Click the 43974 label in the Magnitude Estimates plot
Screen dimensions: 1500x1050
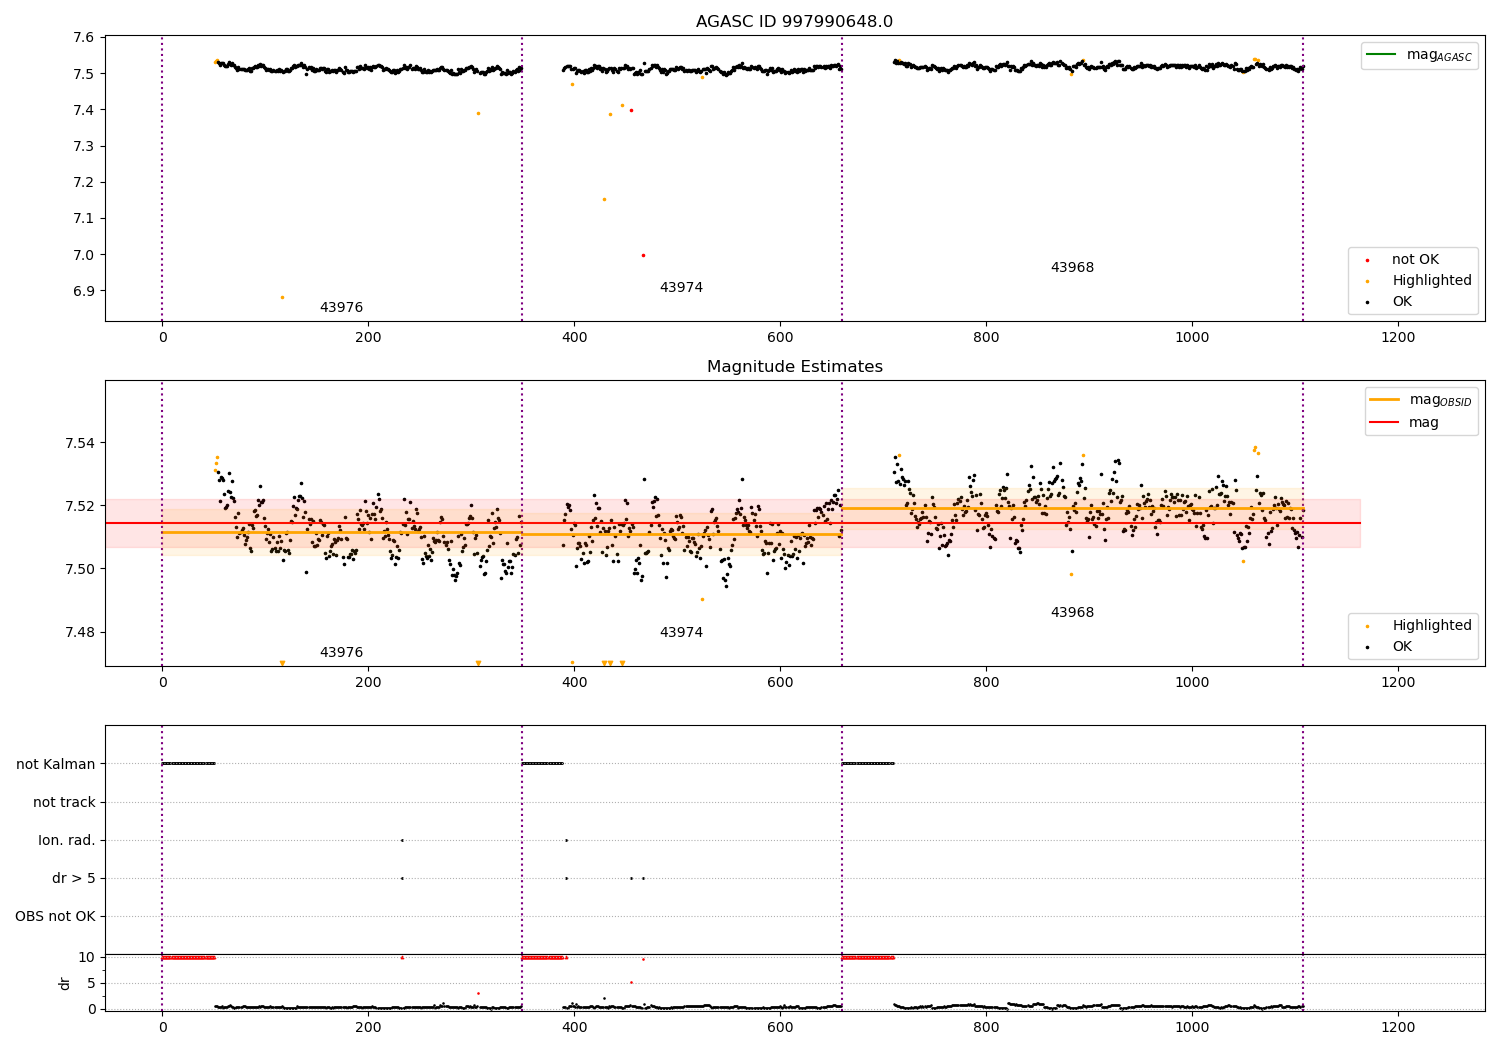[x=681, y=633]
